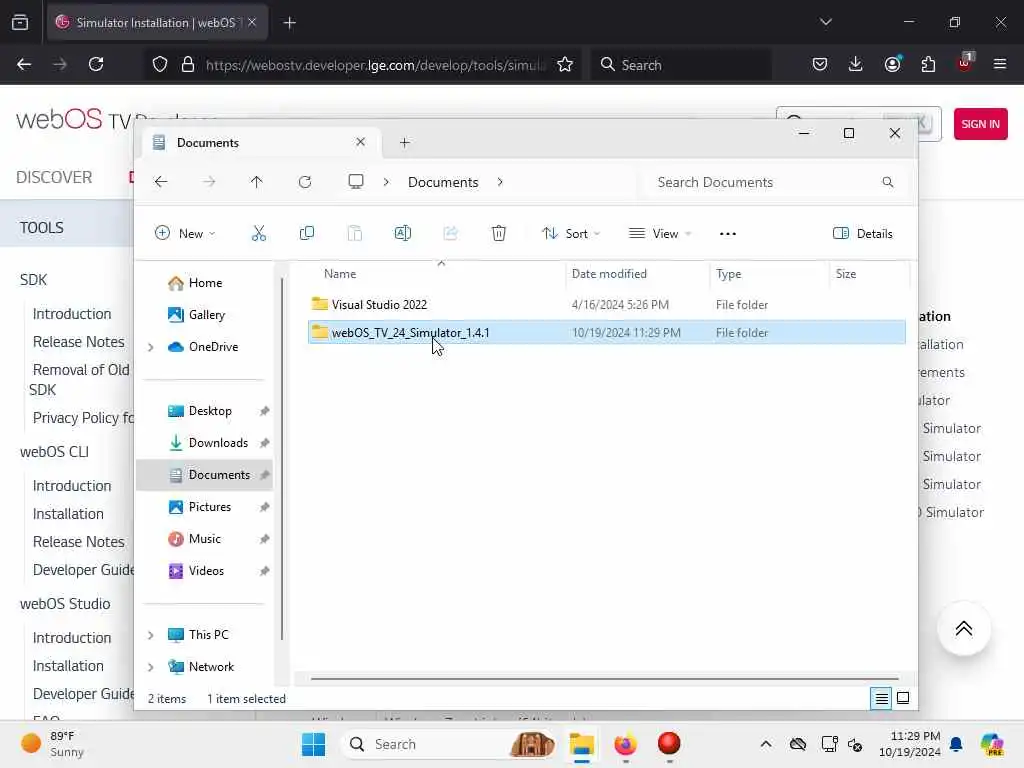Click the SIGN IN button on webOS site
The width and height of the screenshot is (1024, 768).
980,124
